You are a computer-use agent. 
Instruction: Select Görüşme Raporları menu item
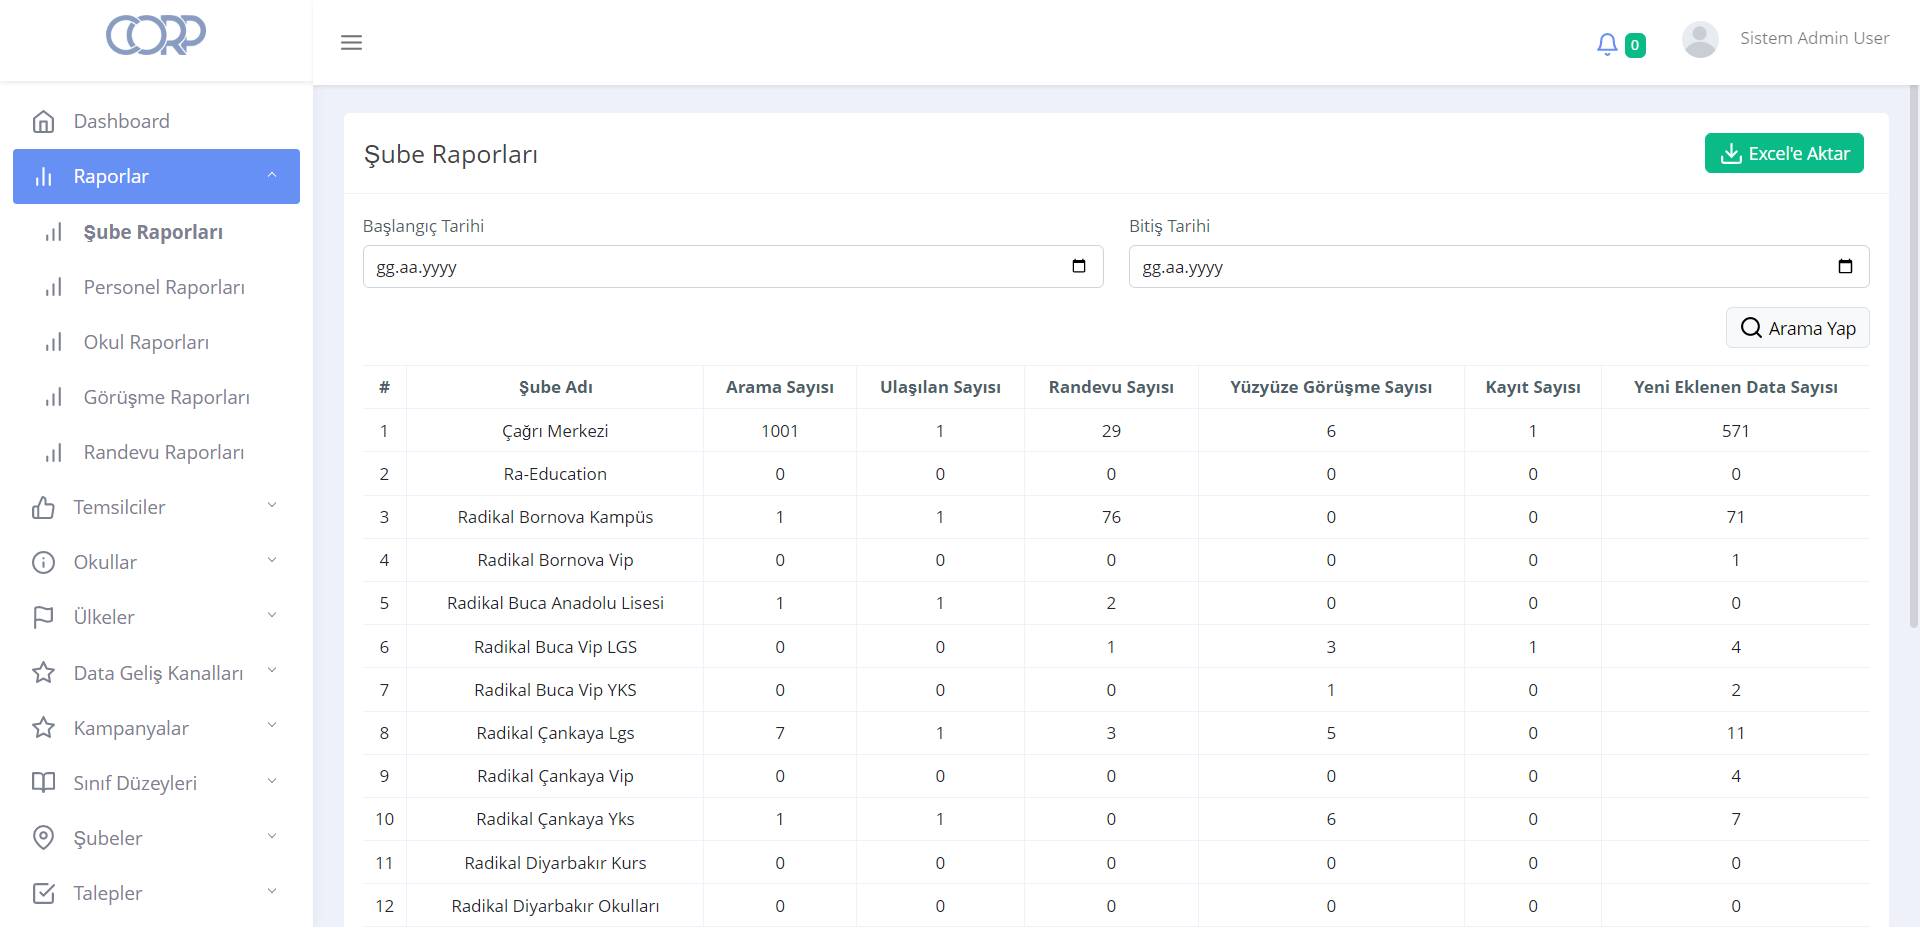166,397
